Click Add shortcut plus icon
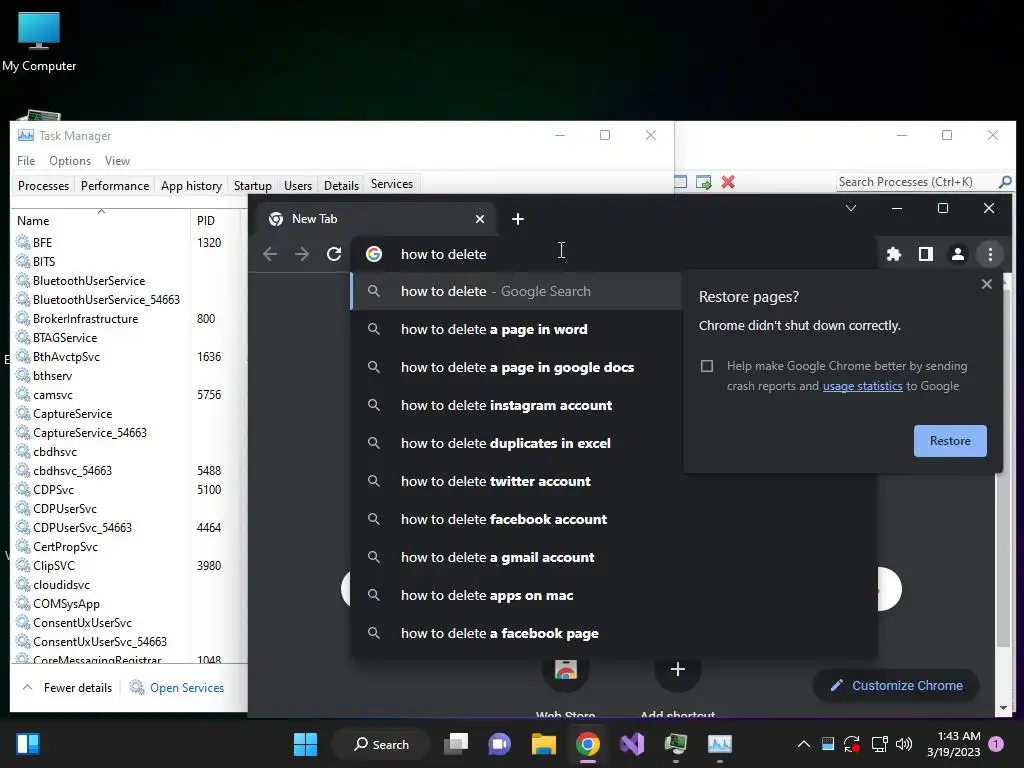Viewport: 1024px width, 768px height. pyautogui.click(x=678, y=669)
